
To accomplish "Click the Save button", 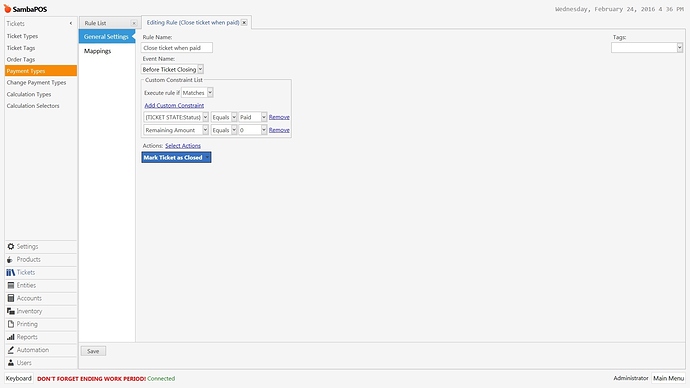I will (93, 351).
